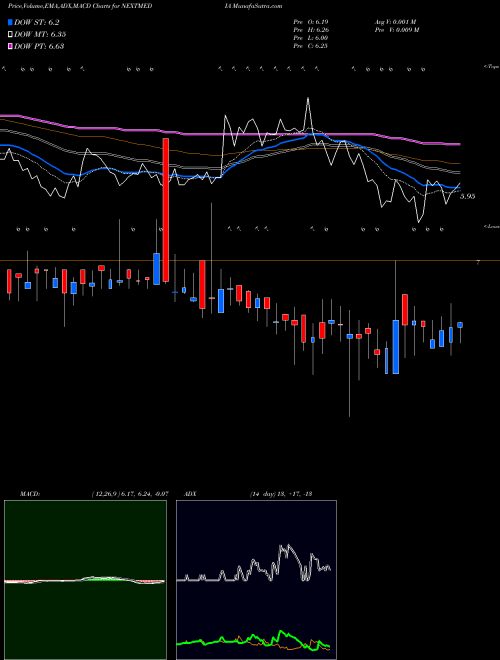Screen dimensions: 500x660
Task: Open the ADX indicator chart panel
Action: coord(256,580)
